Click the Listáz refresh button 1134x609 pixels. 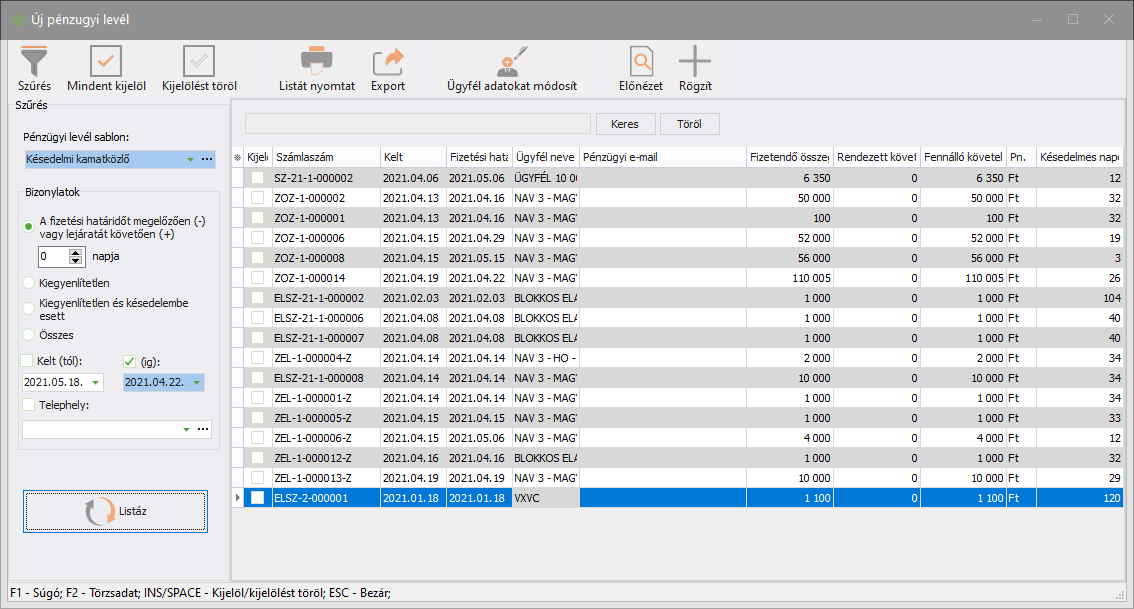(x=115, y=511)
